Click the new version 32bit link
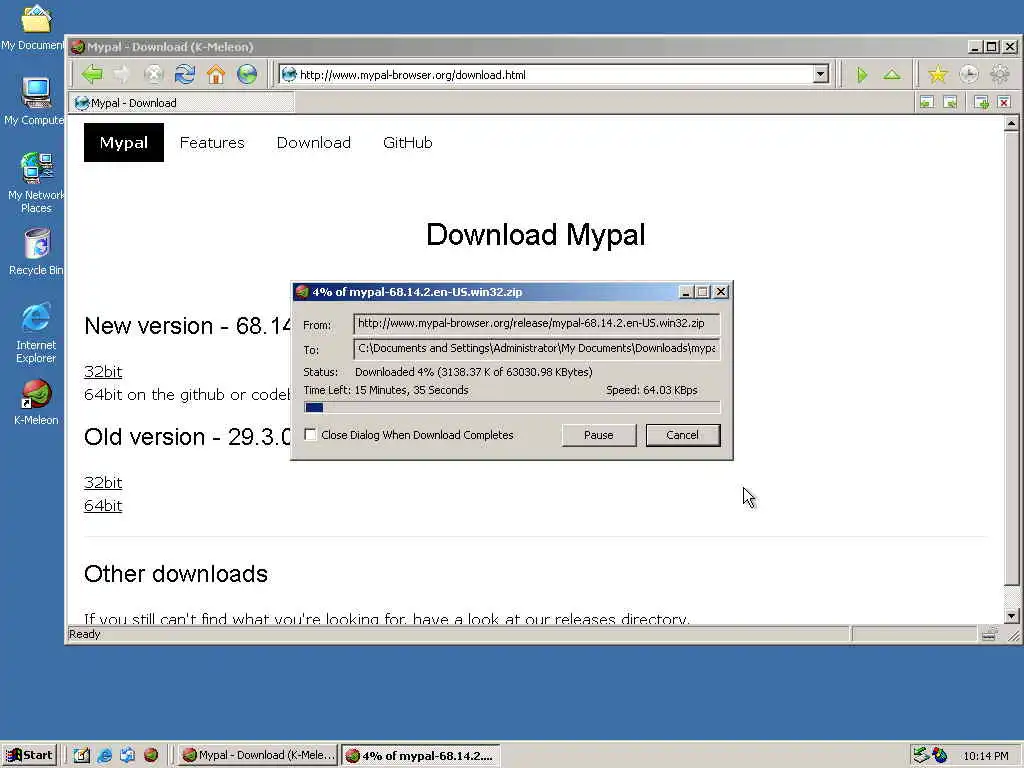Screen dimensions: 1024x768 click(x=103, y=371)
